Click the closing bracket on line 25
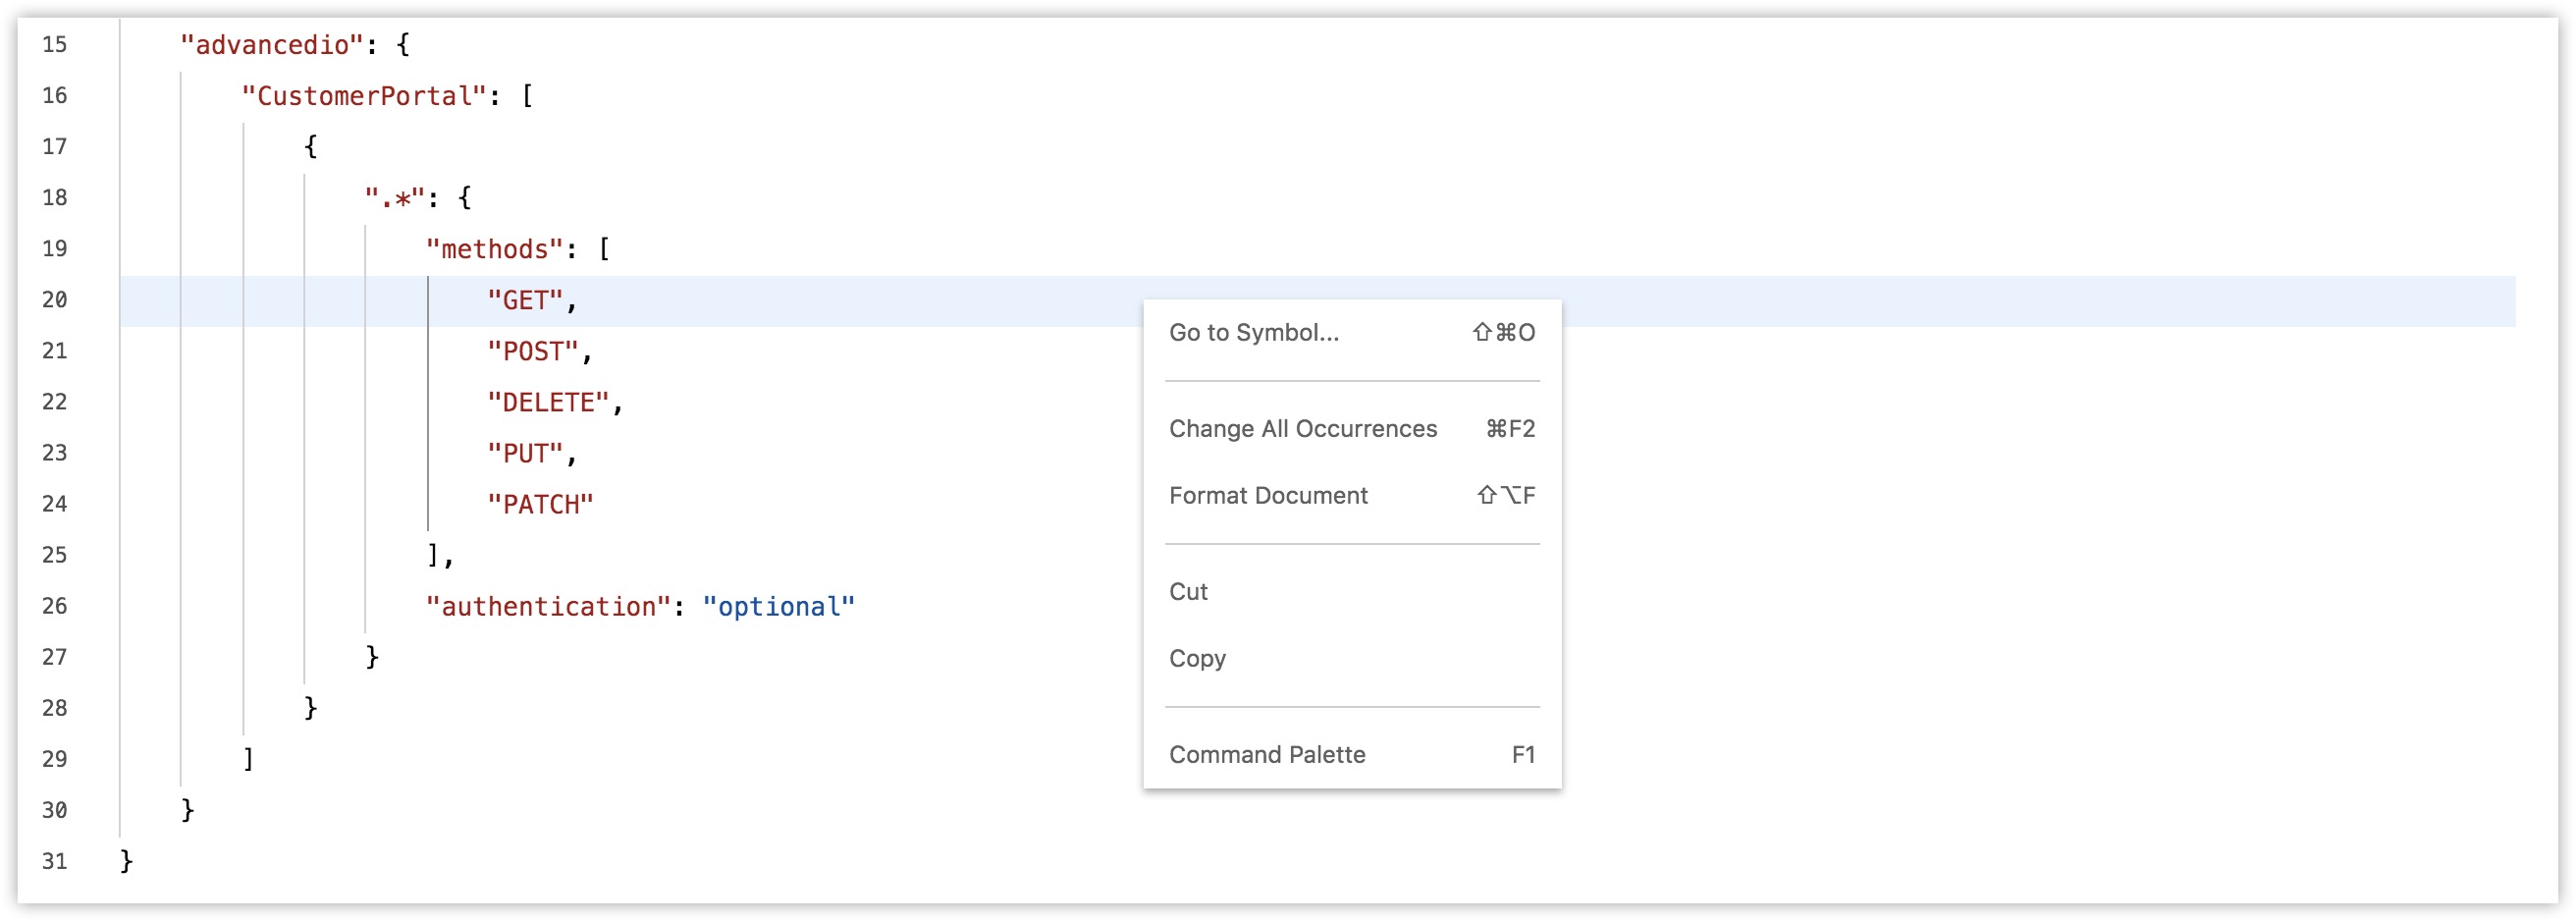Viewport: 2576px width, 921px height. [x=433, y=555]
